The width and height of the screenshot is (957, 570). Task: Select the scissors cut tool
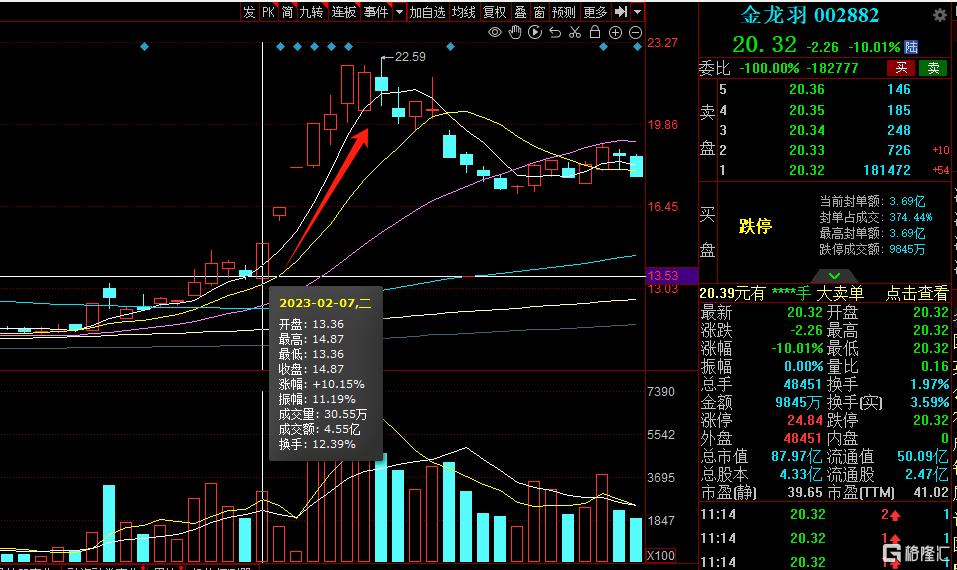pyautogui.click(x=575, y=32)
